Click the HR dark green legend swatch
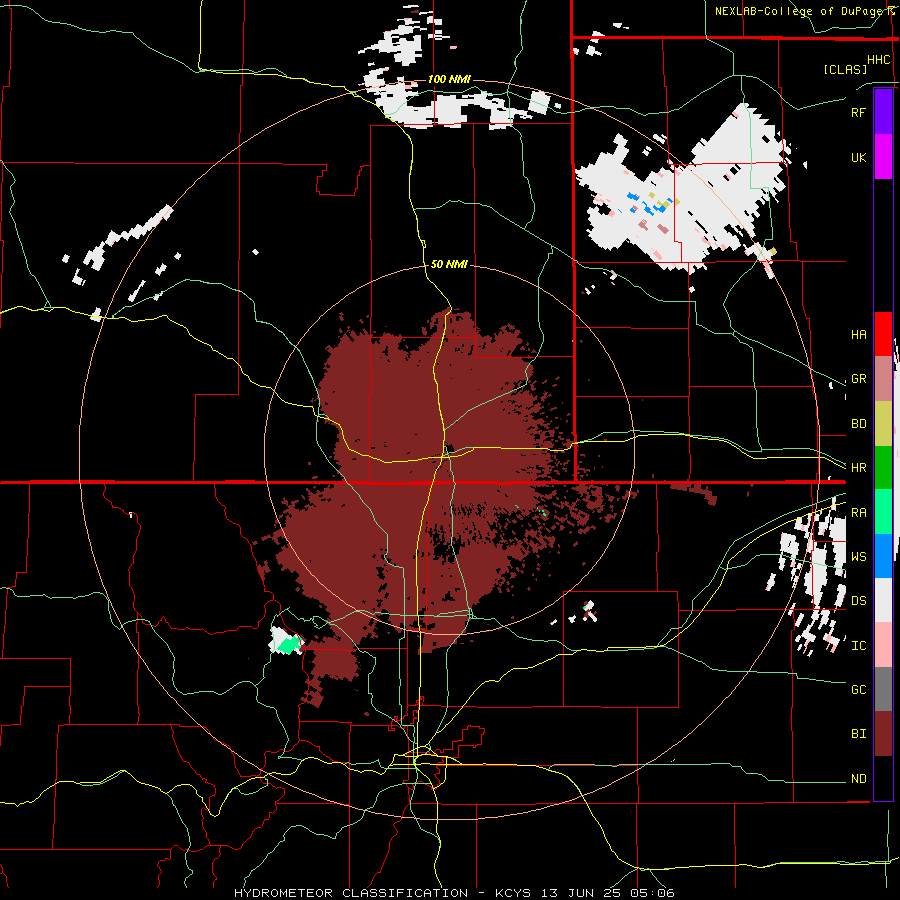This screenshot has height=900, width=900. [x=883, y=468]
